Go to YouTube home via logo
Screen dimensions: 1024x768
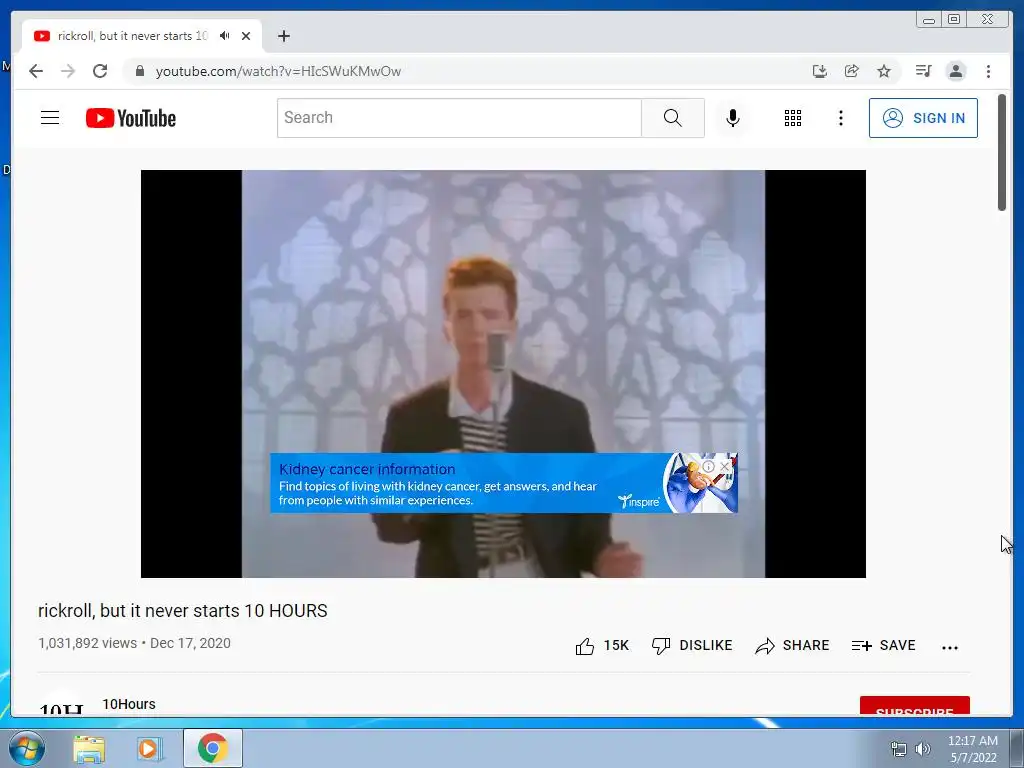click(x=131, y=118)
